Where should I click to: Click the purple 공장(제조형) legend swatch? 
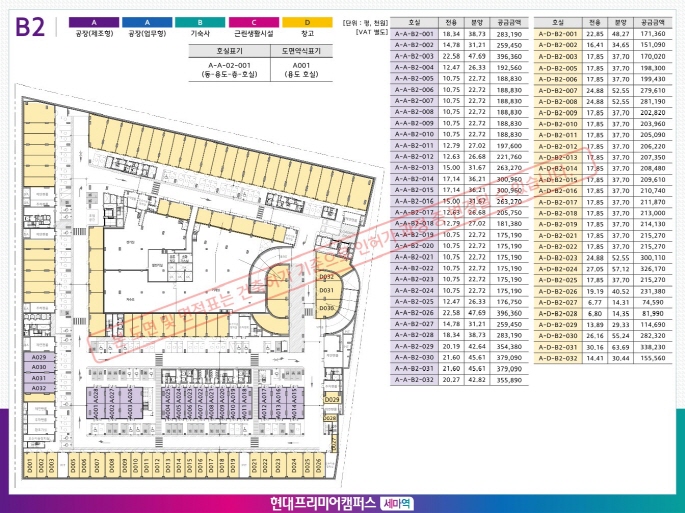point(94,22)
